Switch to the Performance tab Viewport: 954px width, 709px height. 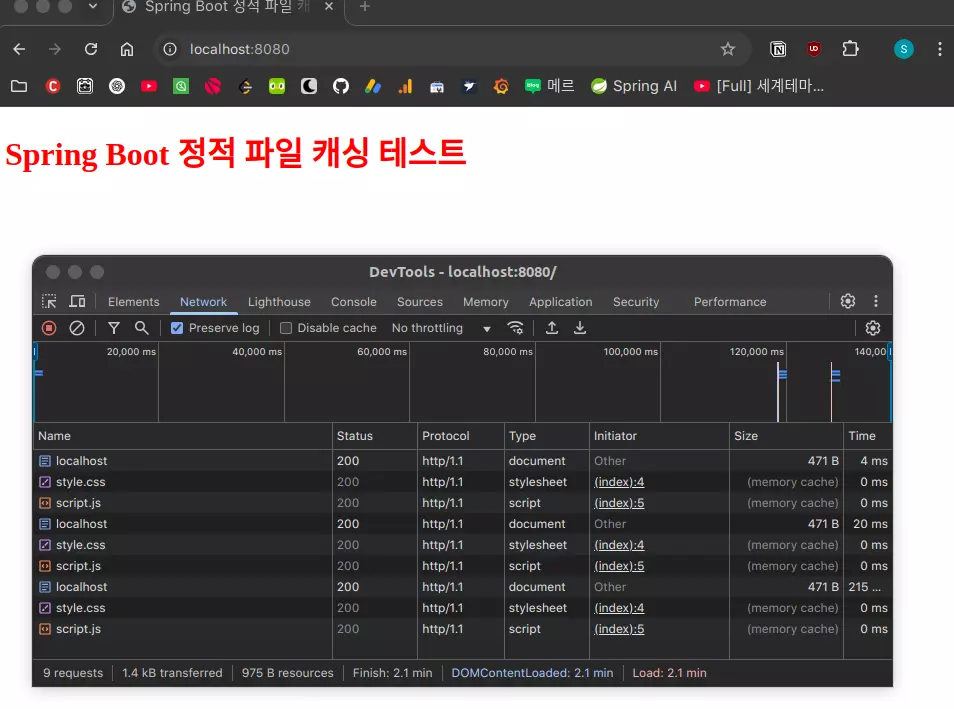click(x=729, y=302)
